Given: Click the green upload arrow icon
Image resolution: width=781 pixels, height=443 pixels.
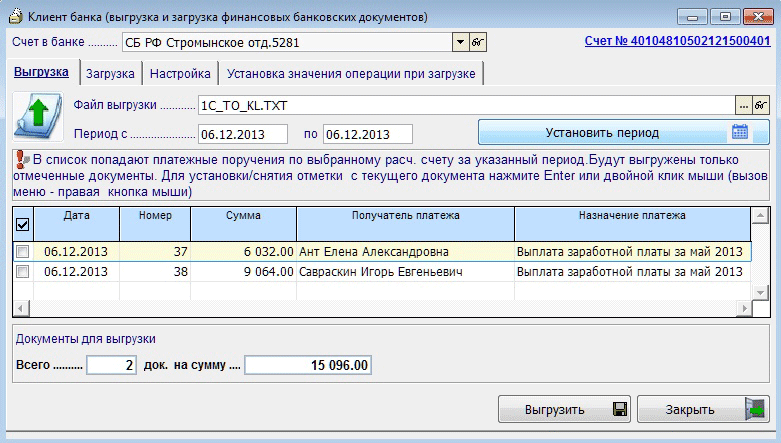Looking at the screenshot, I should pos(35,118).
